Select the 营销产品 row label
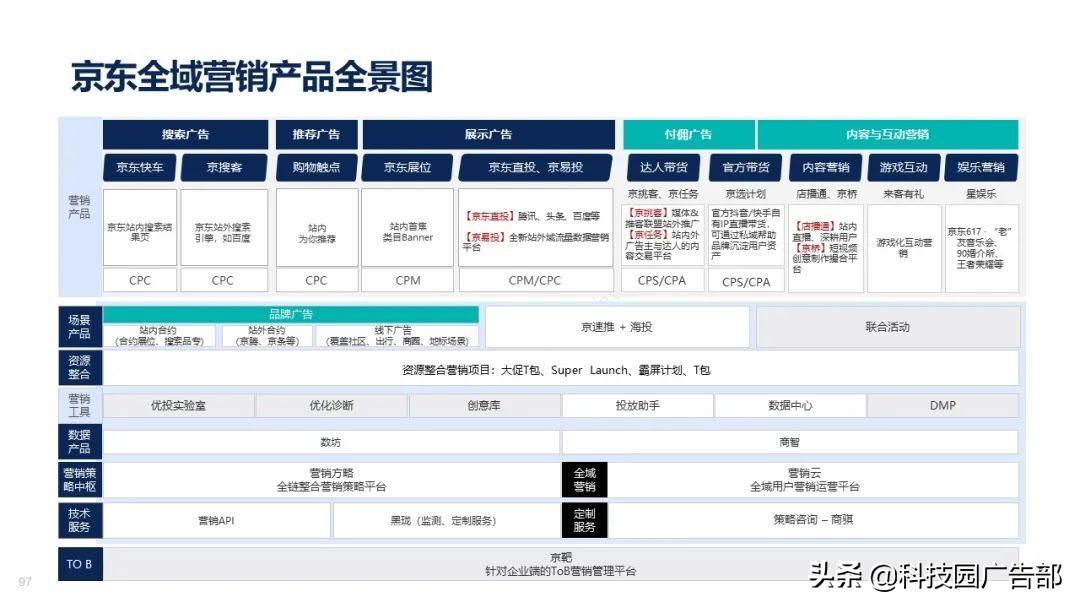This screenshot has width=1080, height=608. coord(79,207)
